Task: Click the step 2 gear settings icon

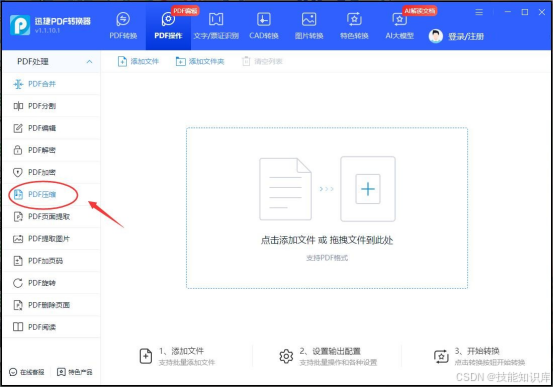Action: [286, 357]
